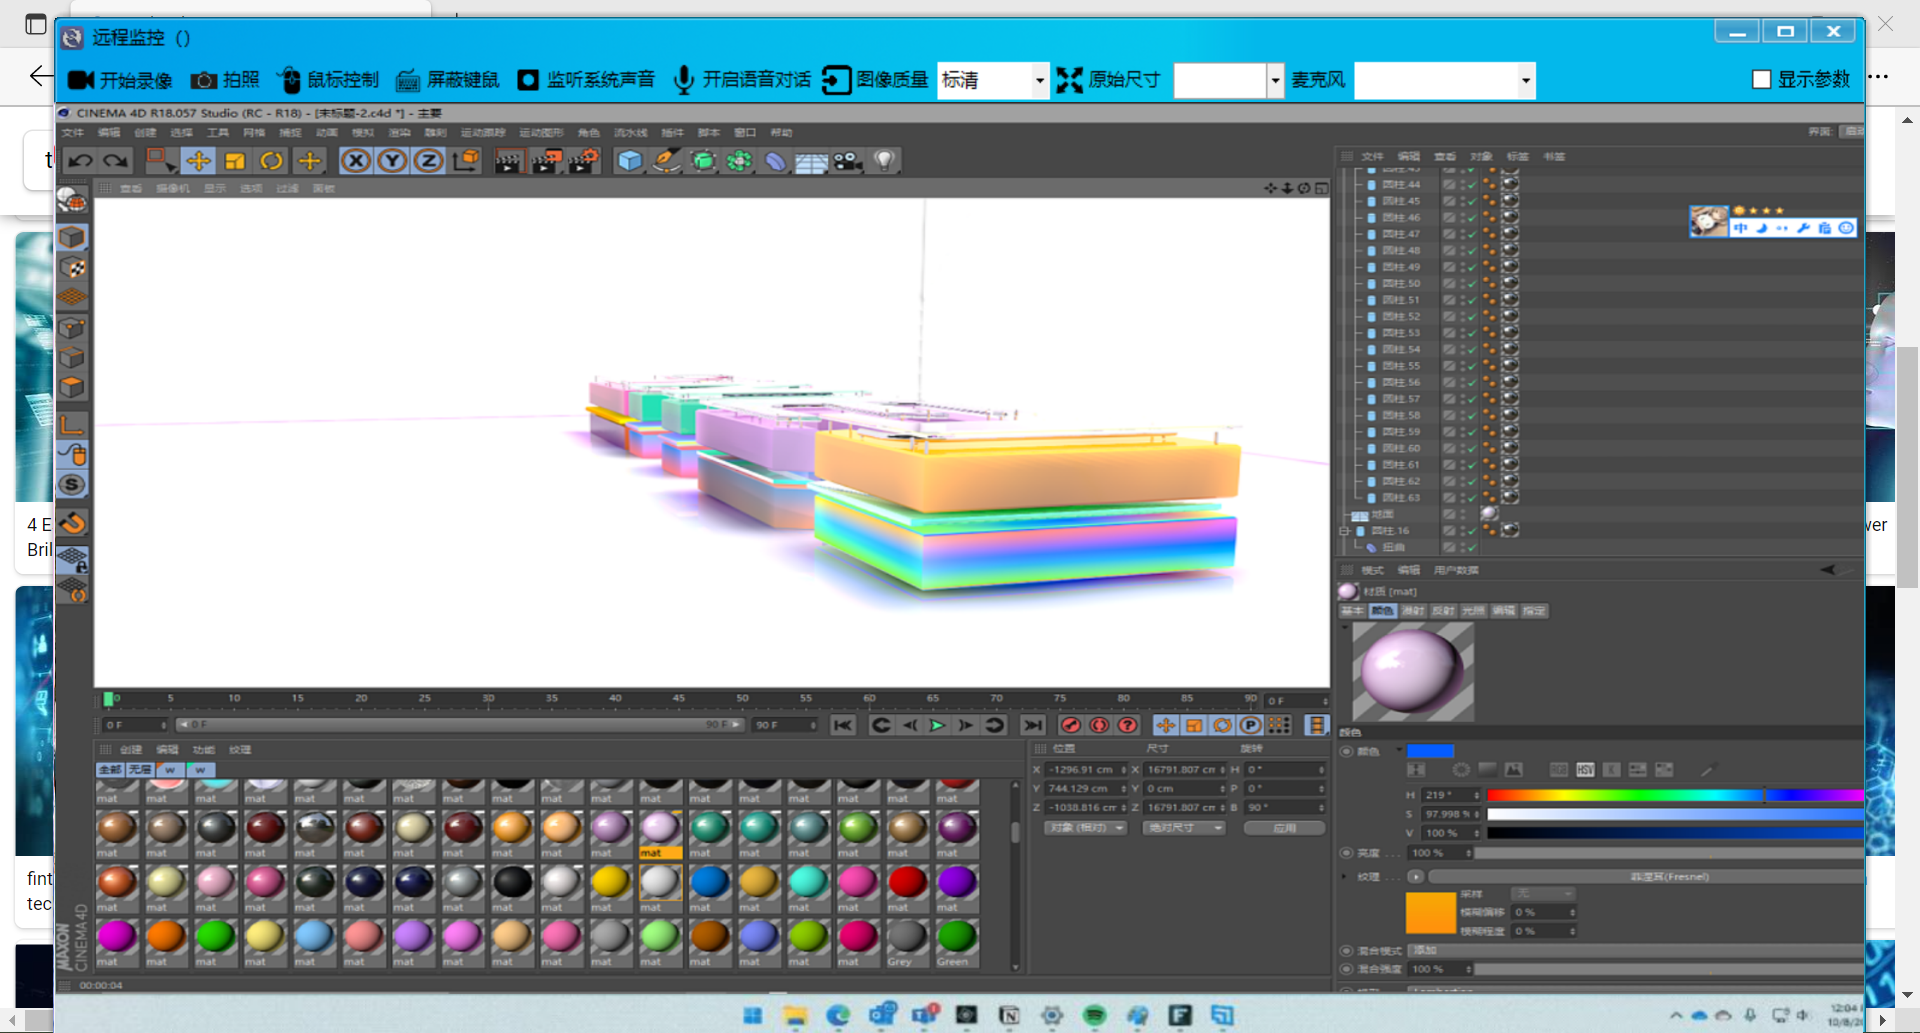The height and width of the screenshot is (1033, 1920).
Task: Select the Rotate tool in top toolbar
Action: tap(271, 161)
